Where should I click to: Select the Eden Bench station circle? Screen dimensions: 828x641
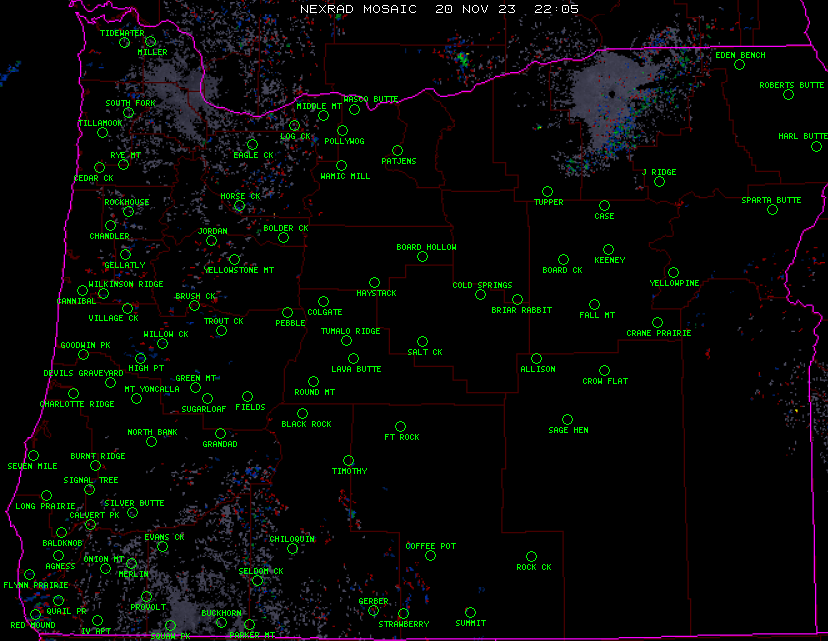click(x=739, y=65)
